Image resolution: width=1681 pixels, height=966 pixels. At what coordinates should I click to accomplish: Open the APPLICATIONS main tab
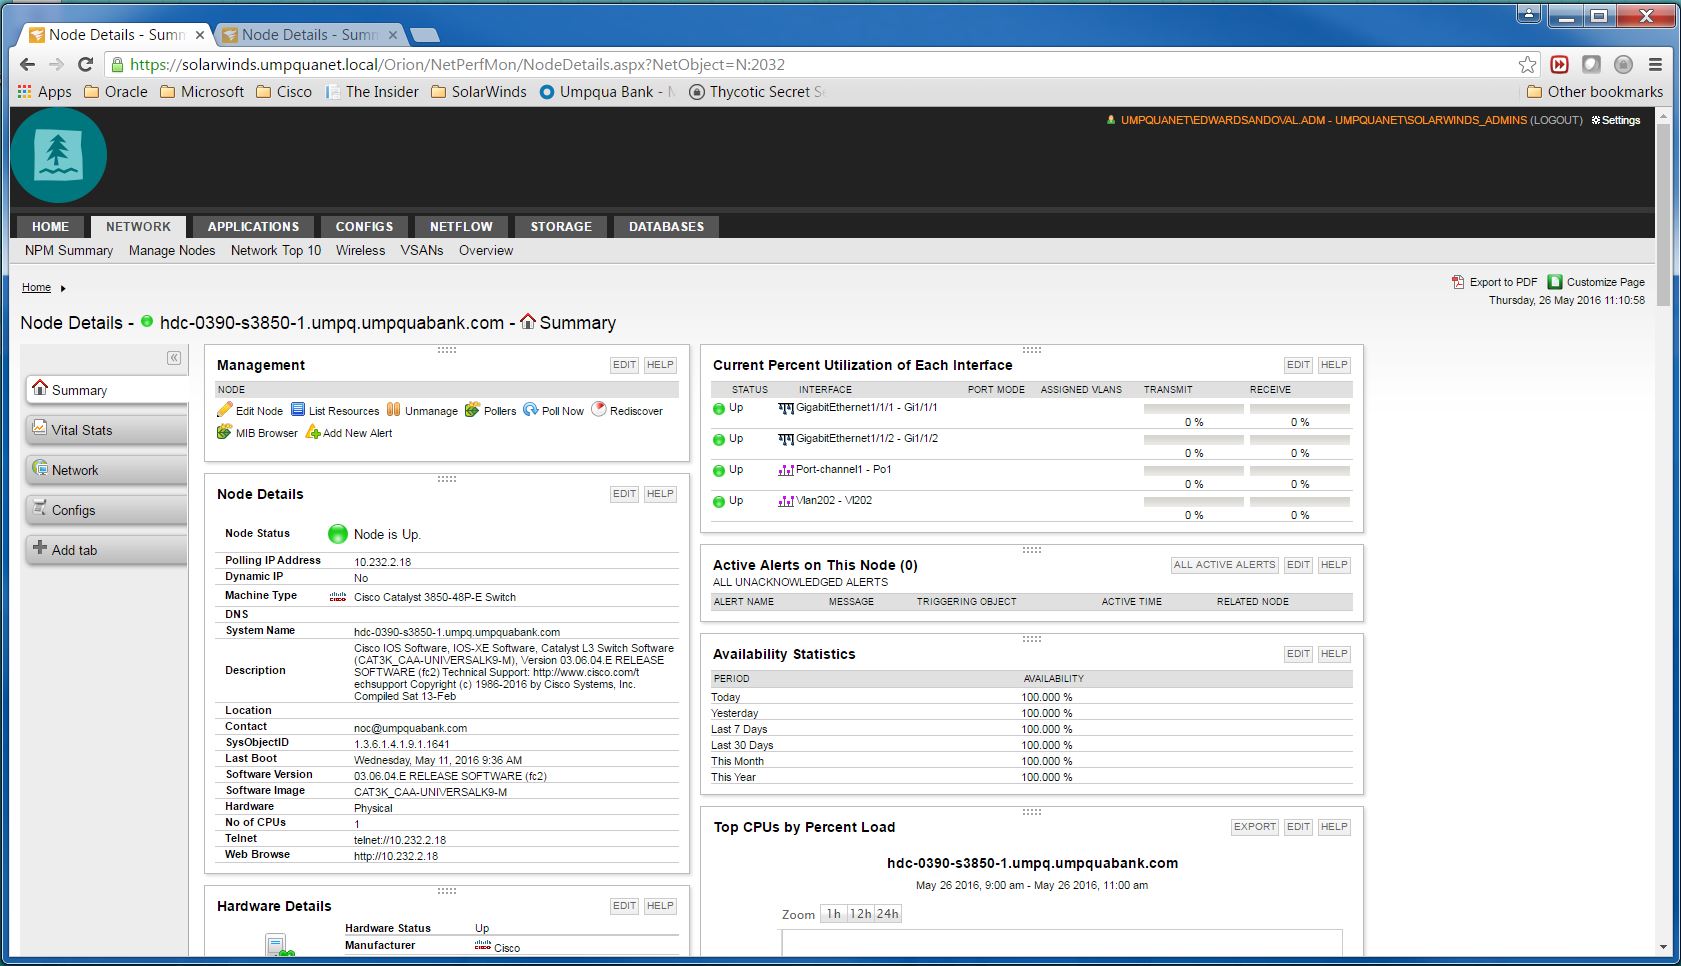(x=253, y=227)
